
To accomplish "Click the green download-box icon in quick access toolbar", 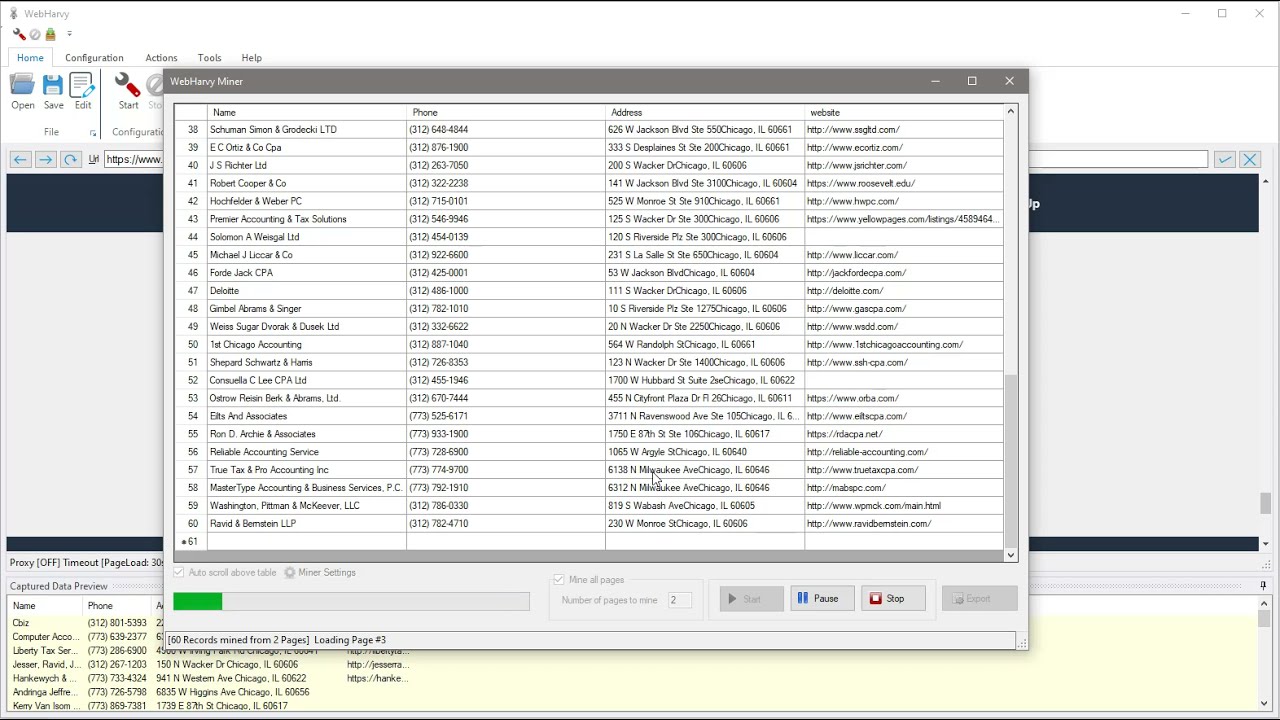I will coord(50,34).
